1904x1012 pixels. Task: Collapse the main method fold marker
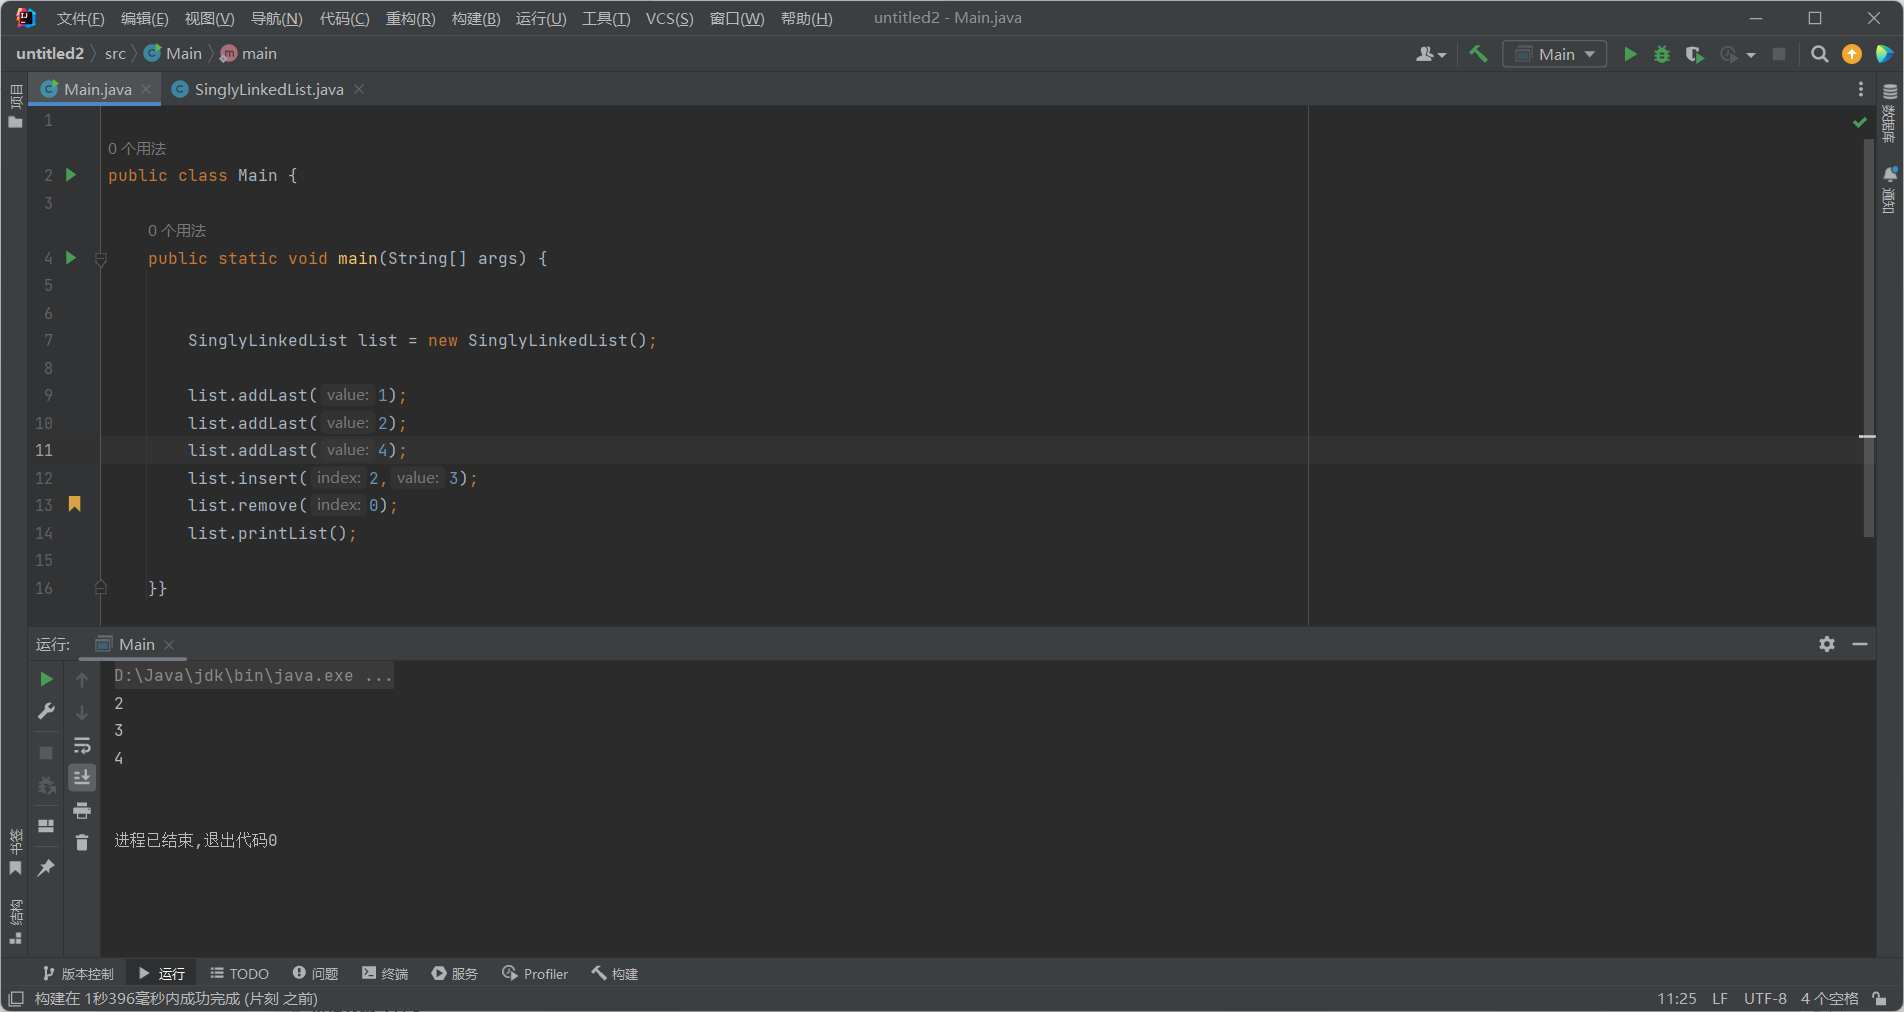coord(101,259)
